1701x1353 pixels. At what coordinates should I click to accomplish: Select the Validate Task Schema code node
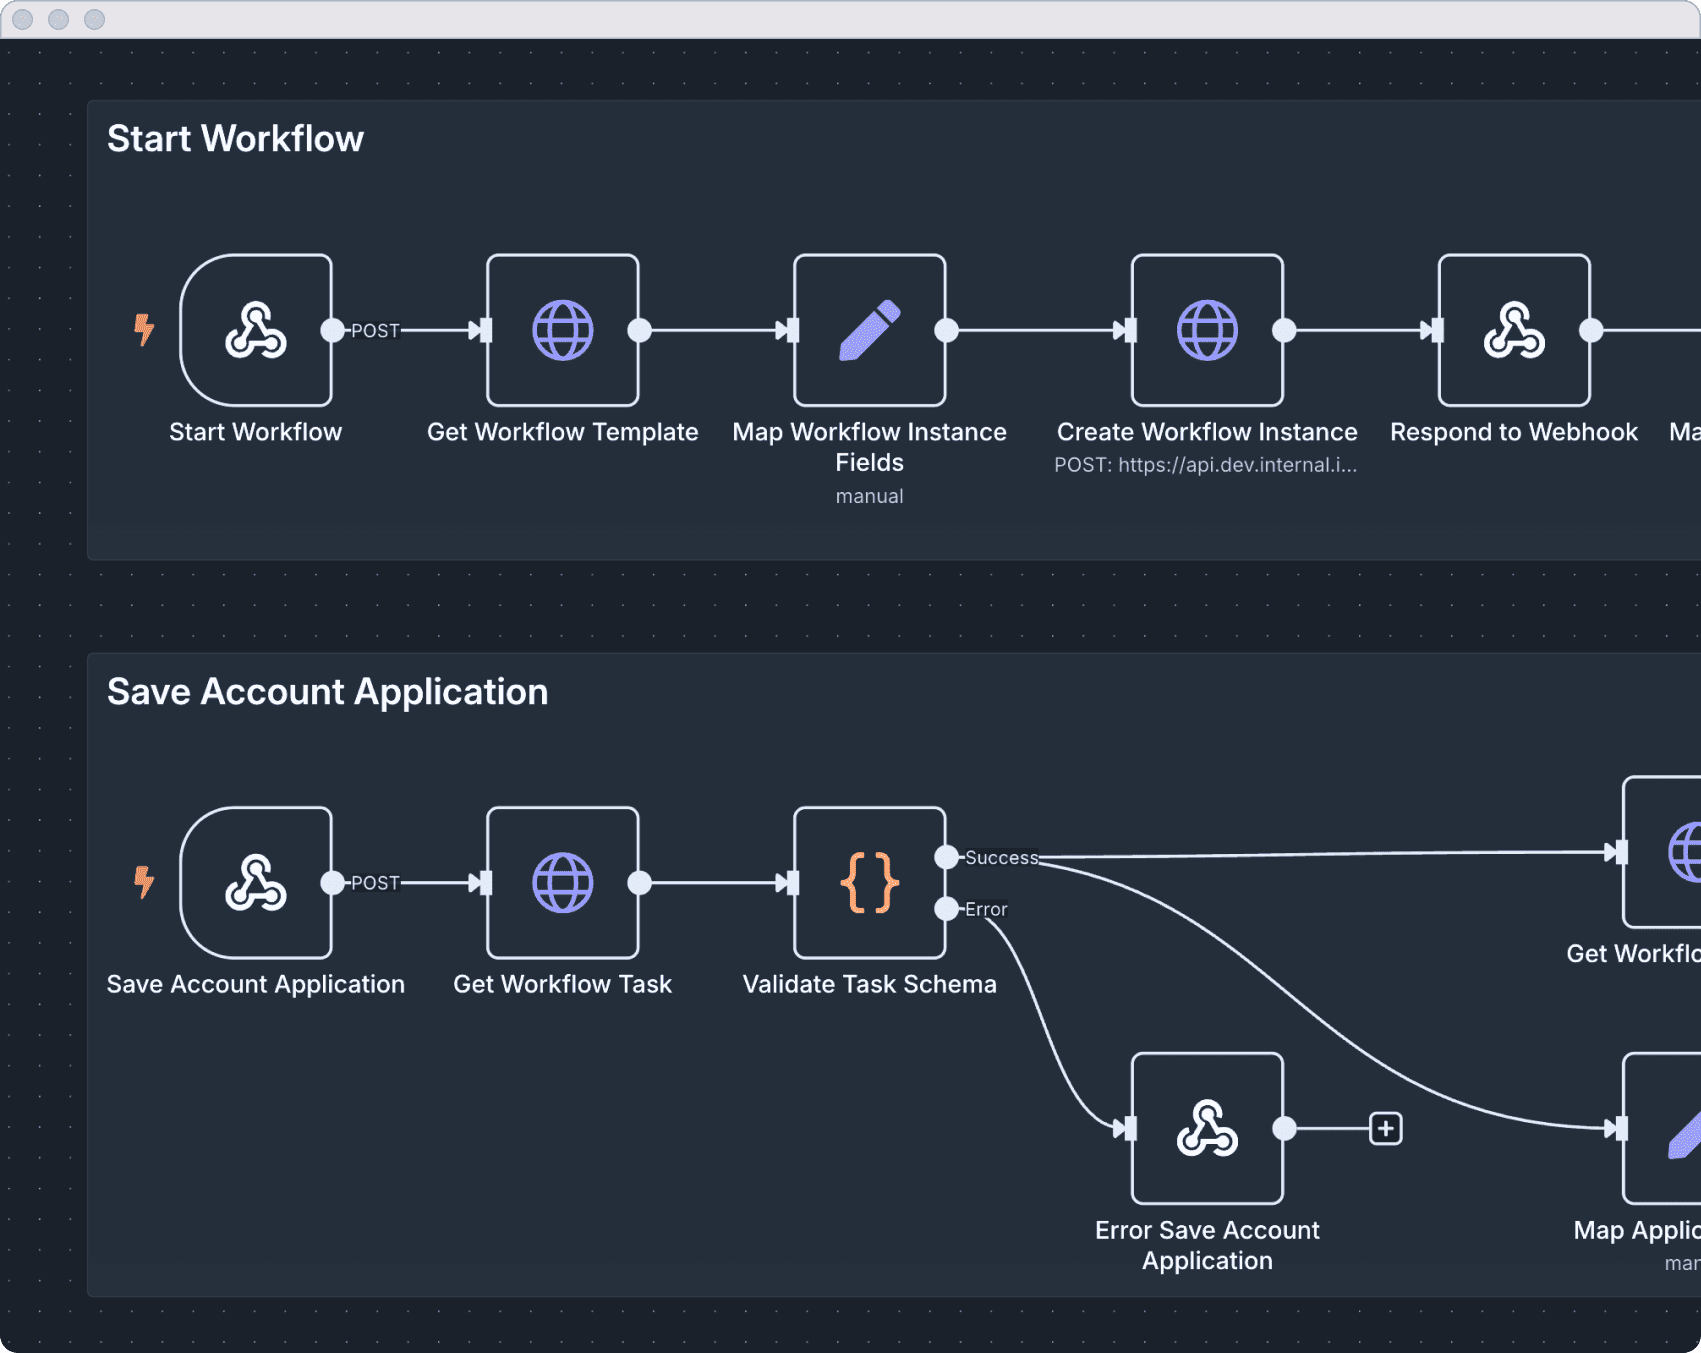point(869,883)
